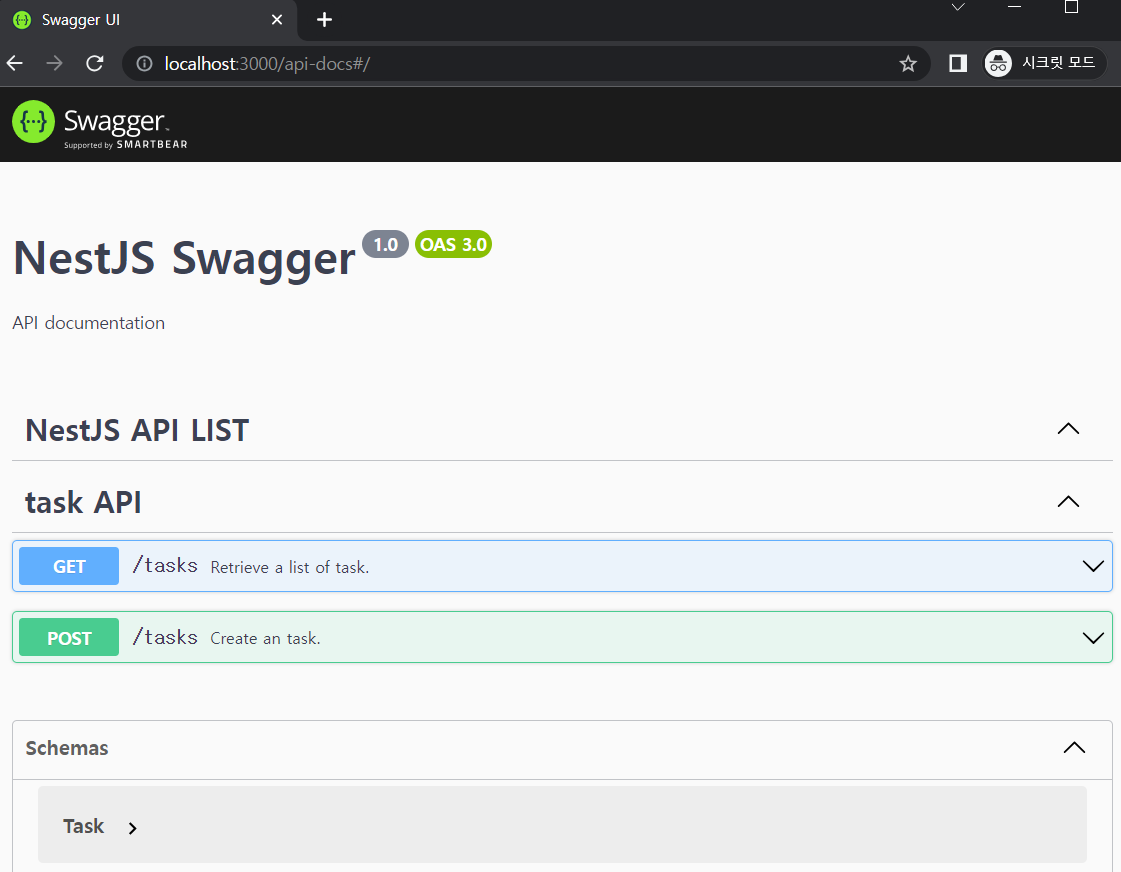This screenshot has height=872, width=1121.
Task: Expand the POST /tasks operation arrow
Action: [1093, 638]
